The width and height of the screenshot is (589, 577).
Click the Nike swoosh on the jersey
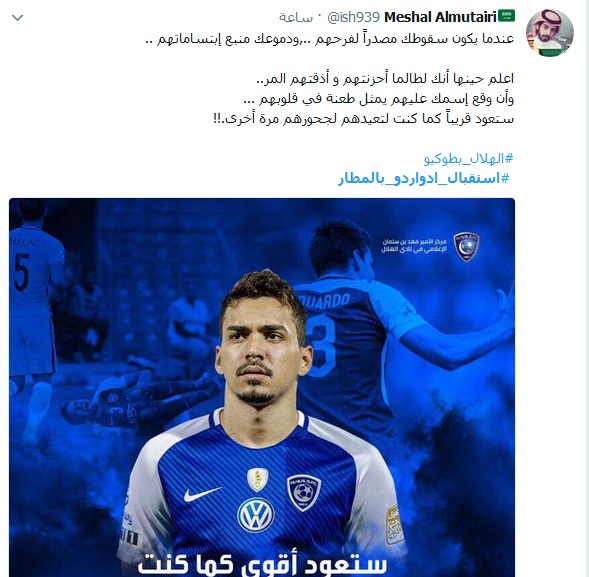pyautogui.click(x=202, y=494)
